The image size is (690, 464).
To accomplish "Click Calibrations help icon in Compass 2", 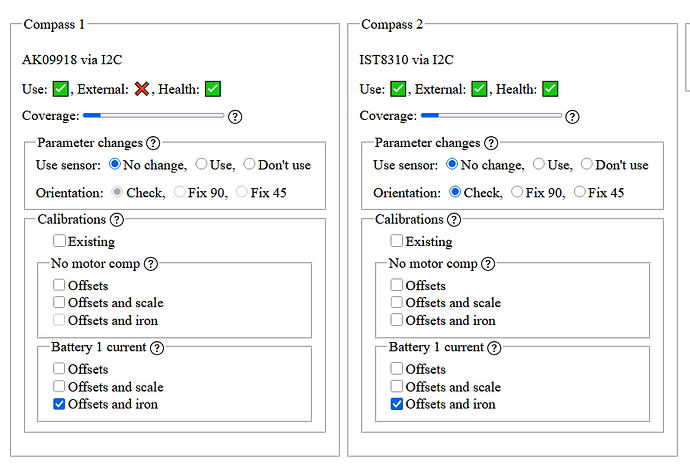I will [454, 220].
